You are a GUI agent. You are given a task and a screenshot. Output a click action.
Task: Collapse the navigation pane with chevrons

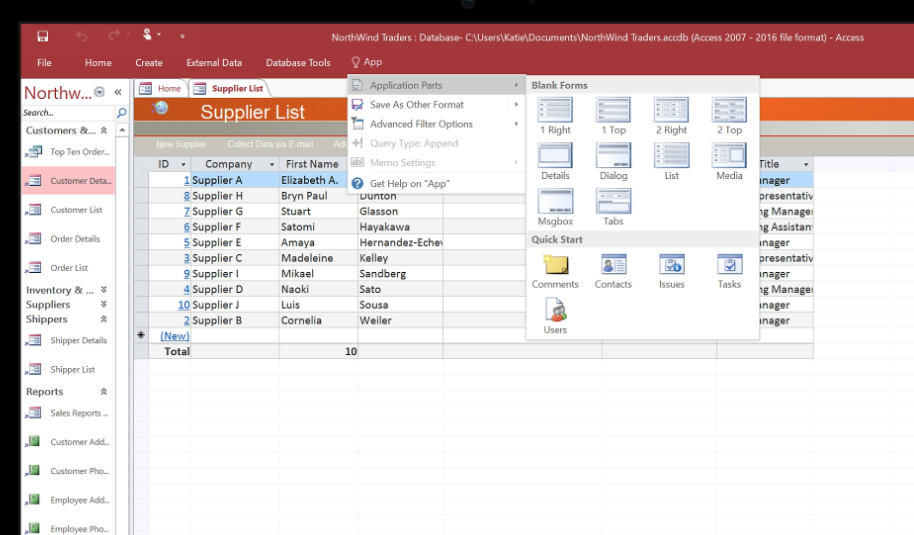tap(118, 92)
